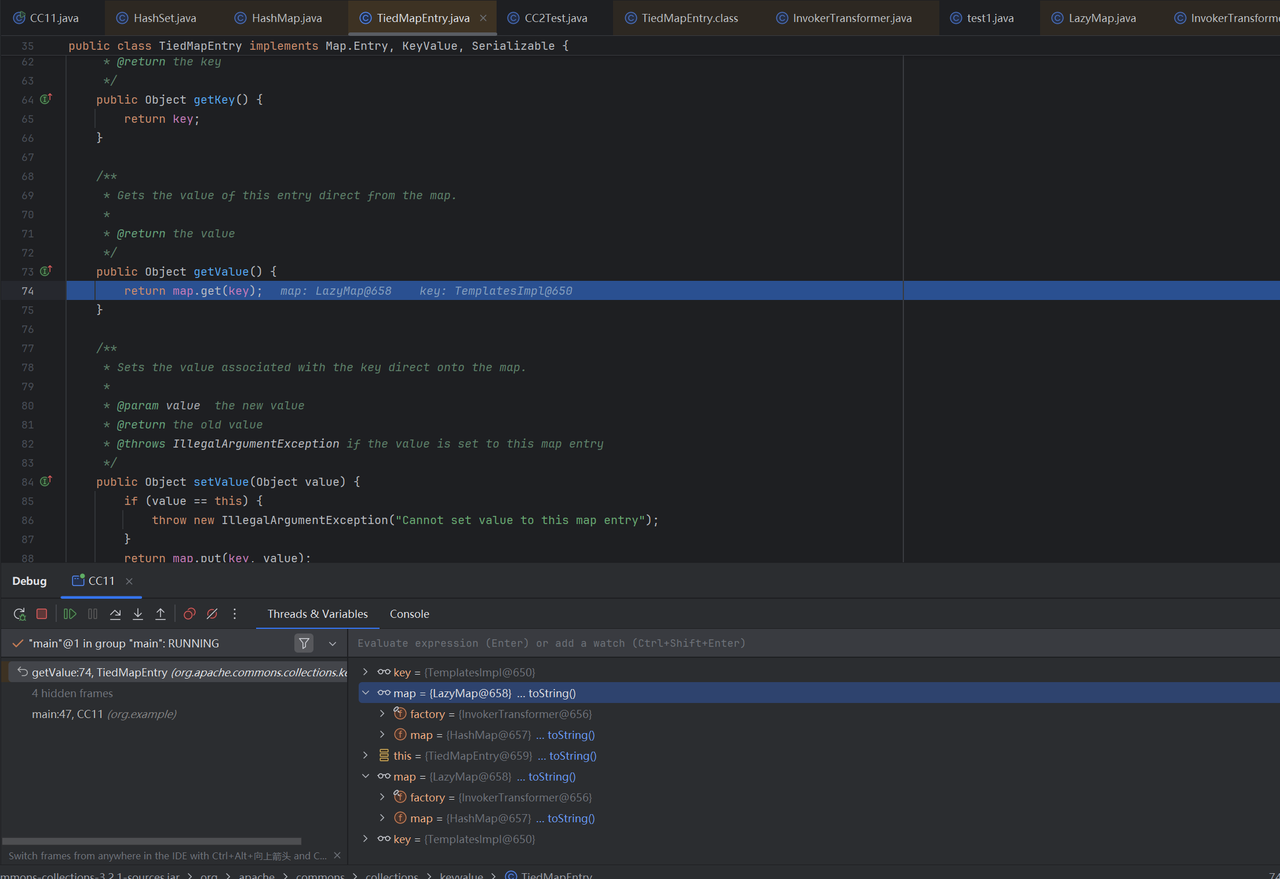Click the implements gutter icon at line 73
This screenshot has height=879, width=1280.
46,271
